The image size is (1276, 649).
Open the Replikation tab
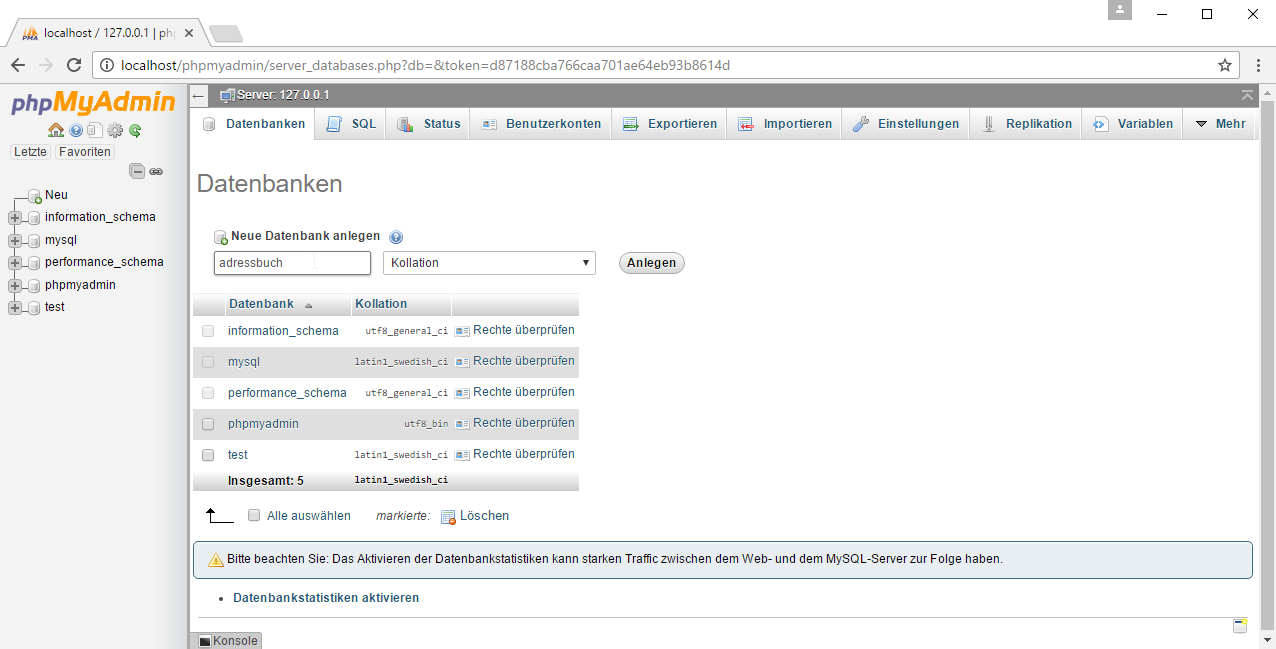coord(1026,124)
